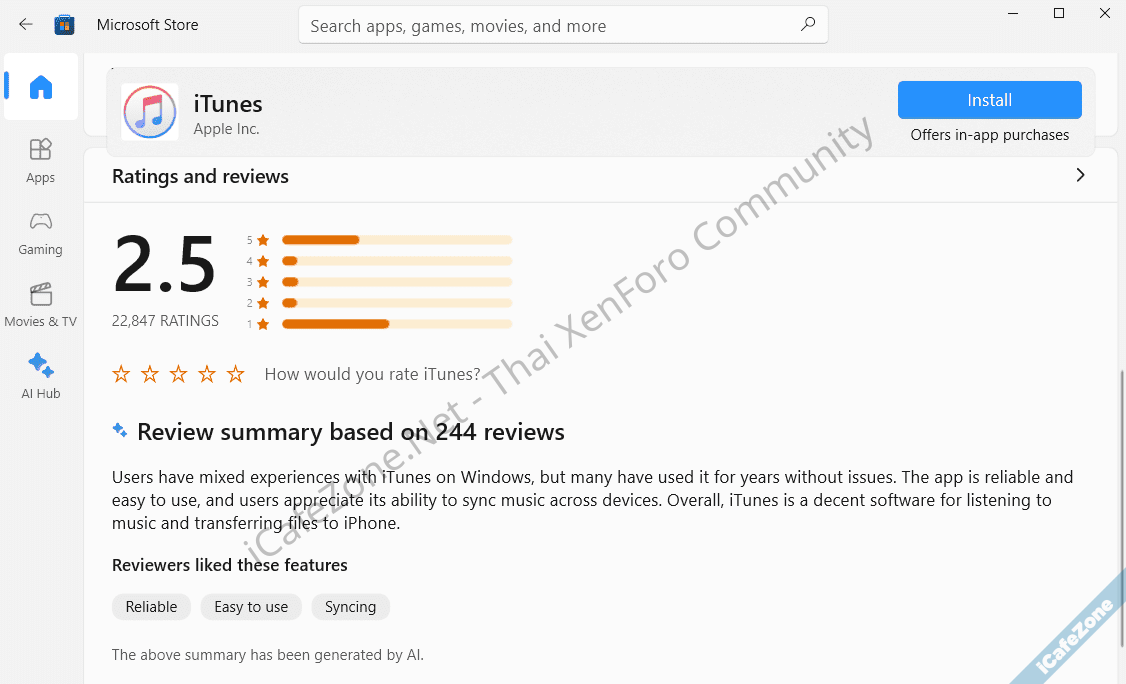Click the search apps input field
The width and height of the screenshot is (1126, 684).
coord(550,26)
